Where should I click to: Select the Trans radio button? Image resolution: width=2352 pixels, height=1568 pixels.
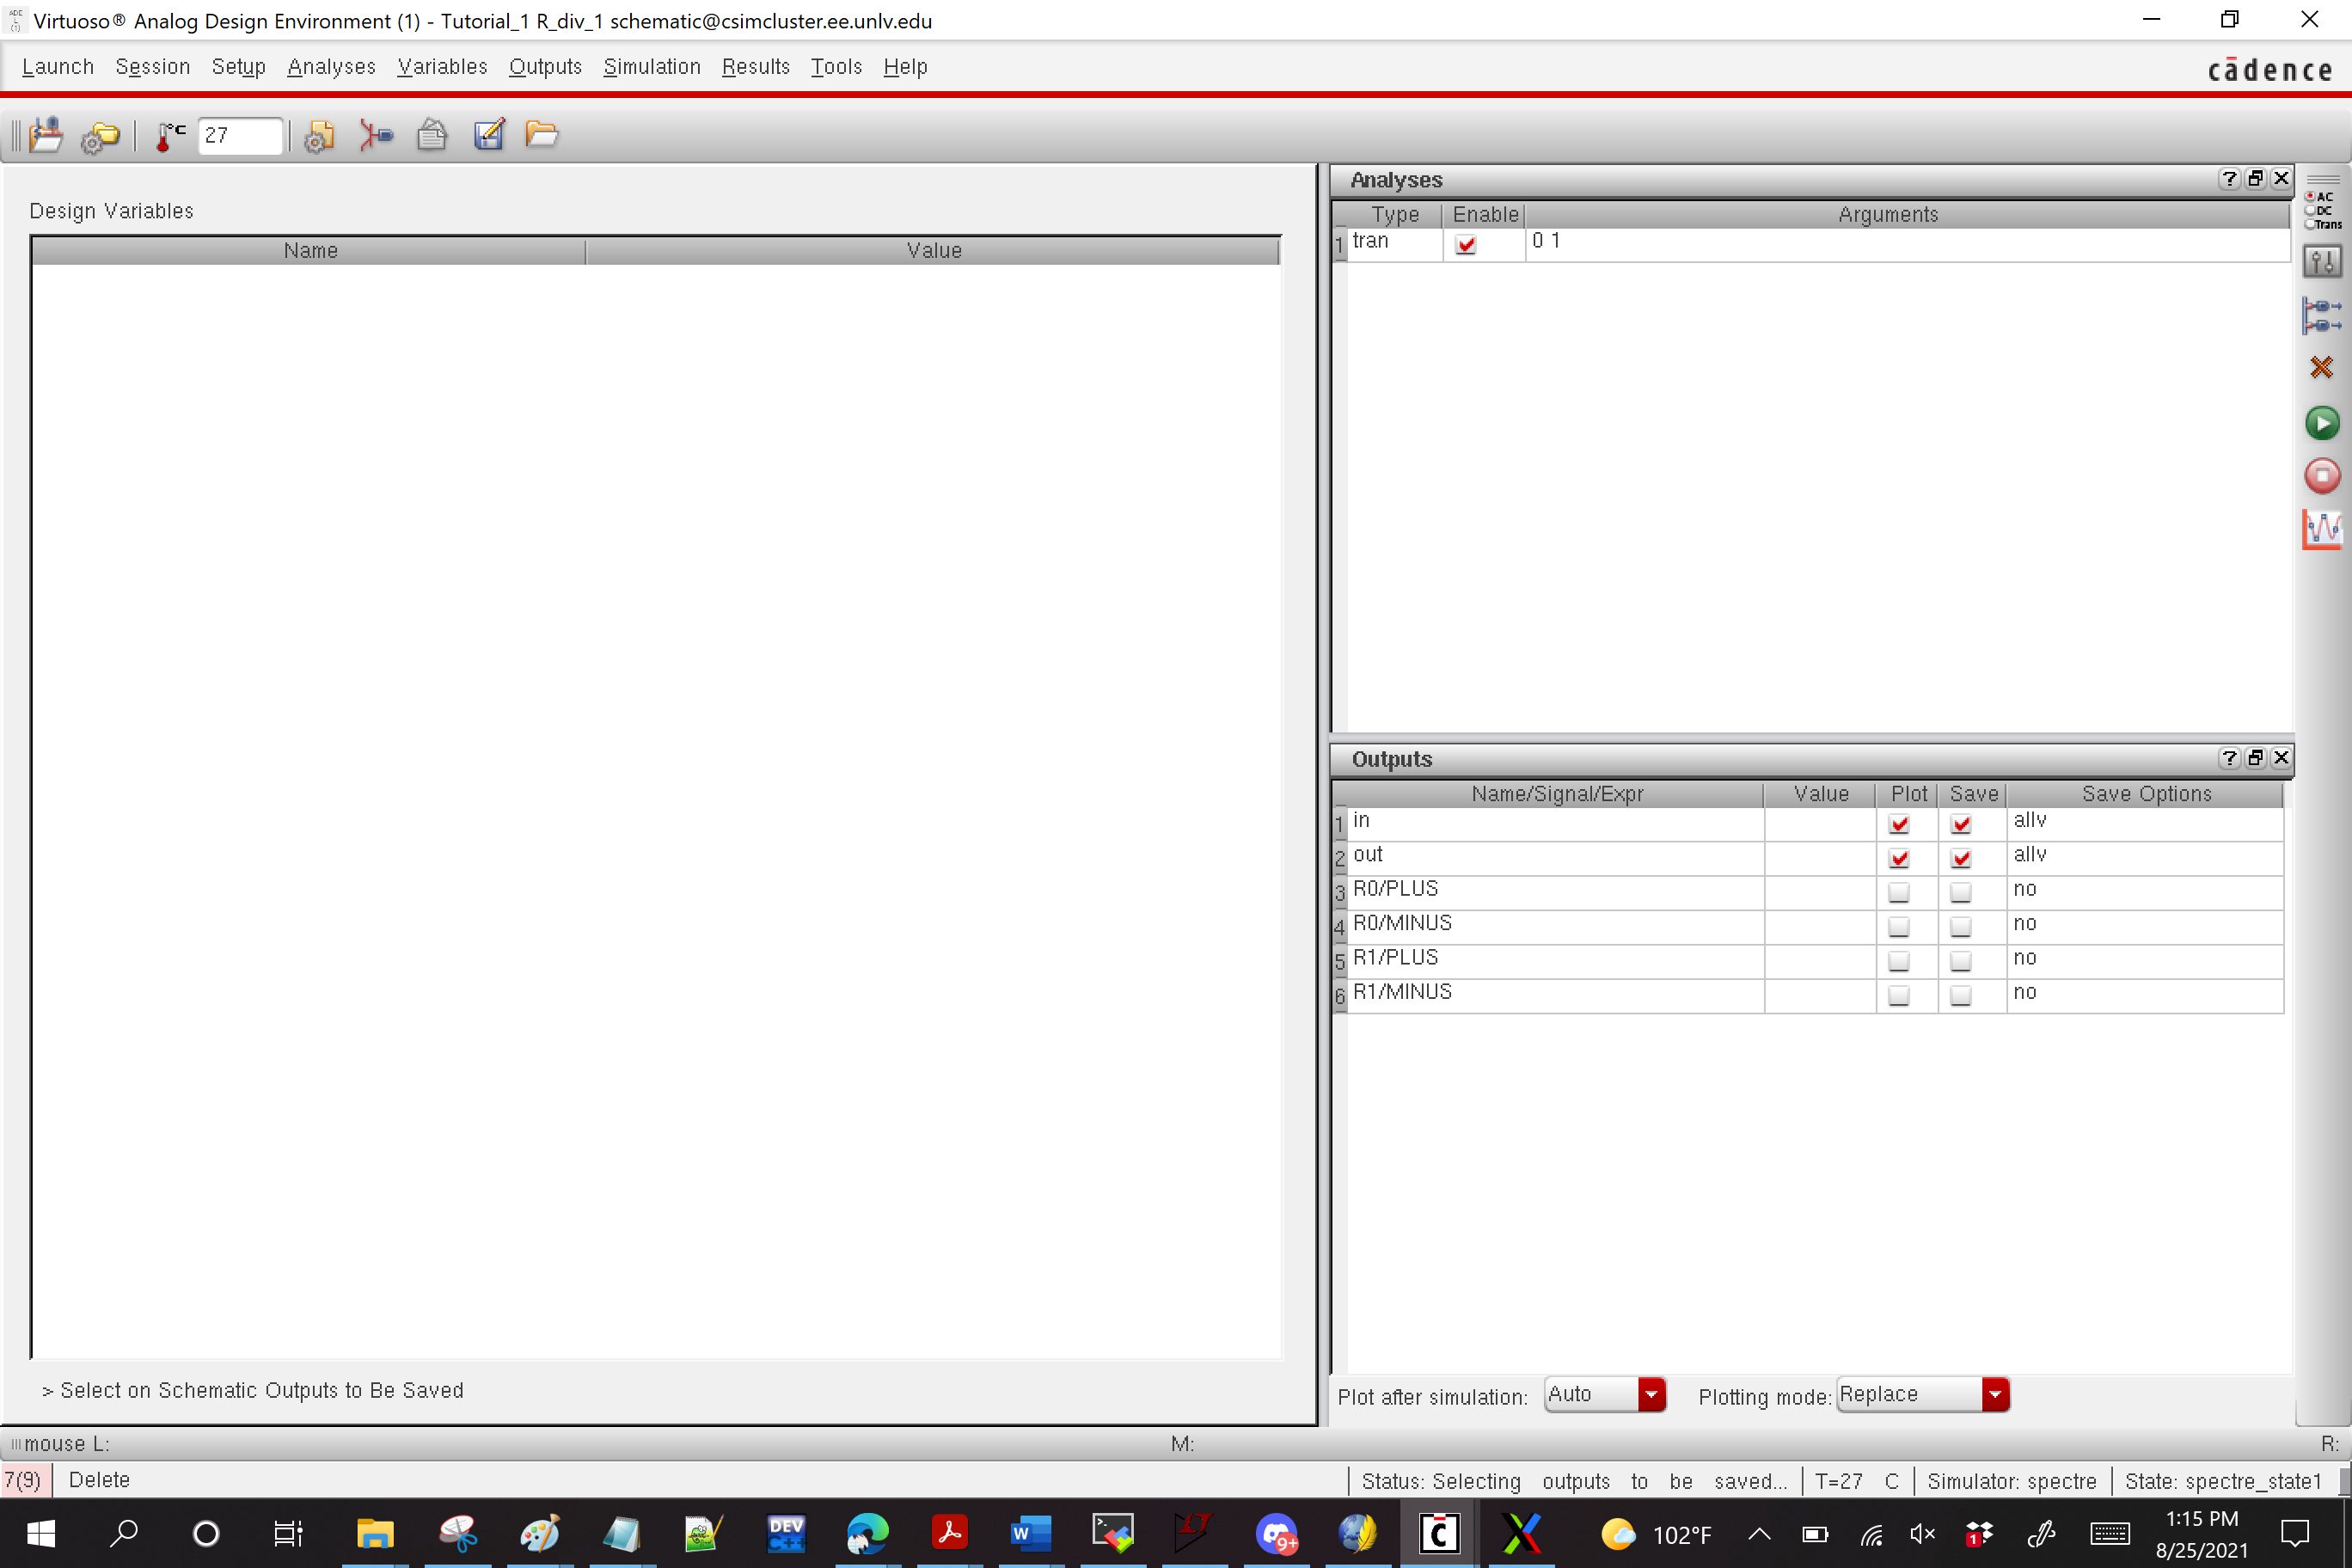2311,224
